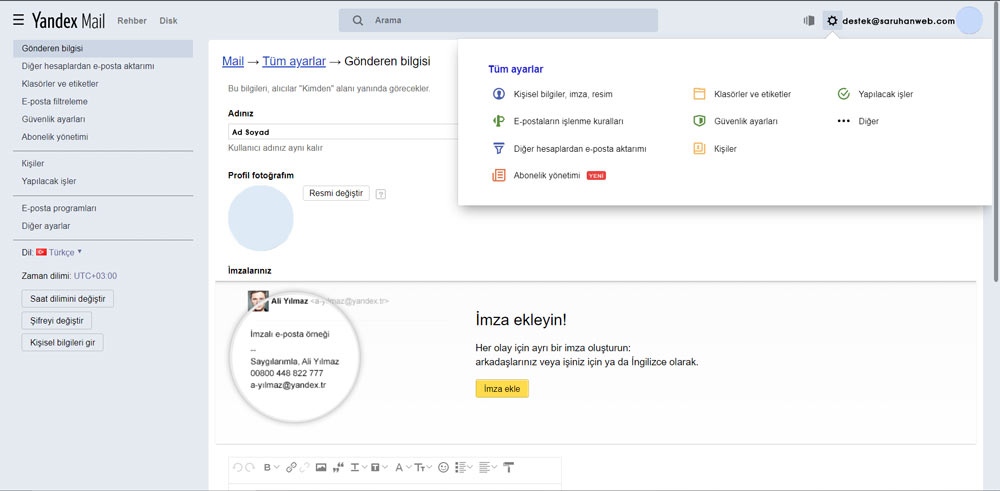Click the destek@saruhanweb.com account name
1000x491 pixels.
point(898,20)
